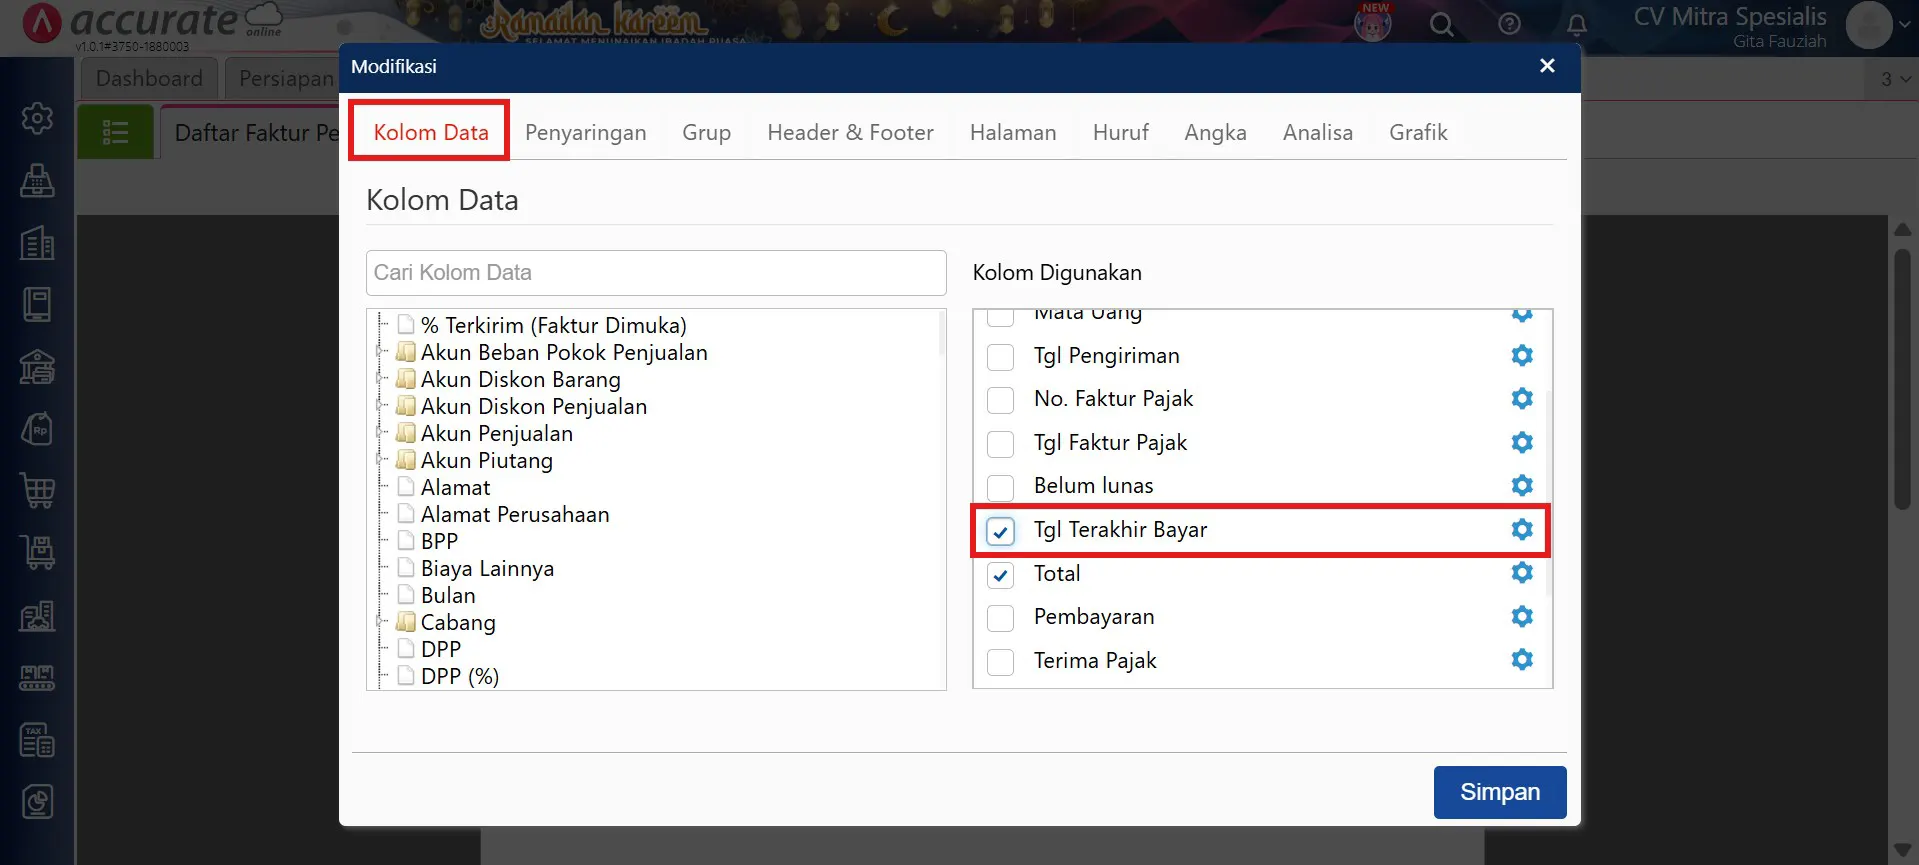
Task: Expand the Akun Diskon Penjualan folder
Action: tap(380, 406)
